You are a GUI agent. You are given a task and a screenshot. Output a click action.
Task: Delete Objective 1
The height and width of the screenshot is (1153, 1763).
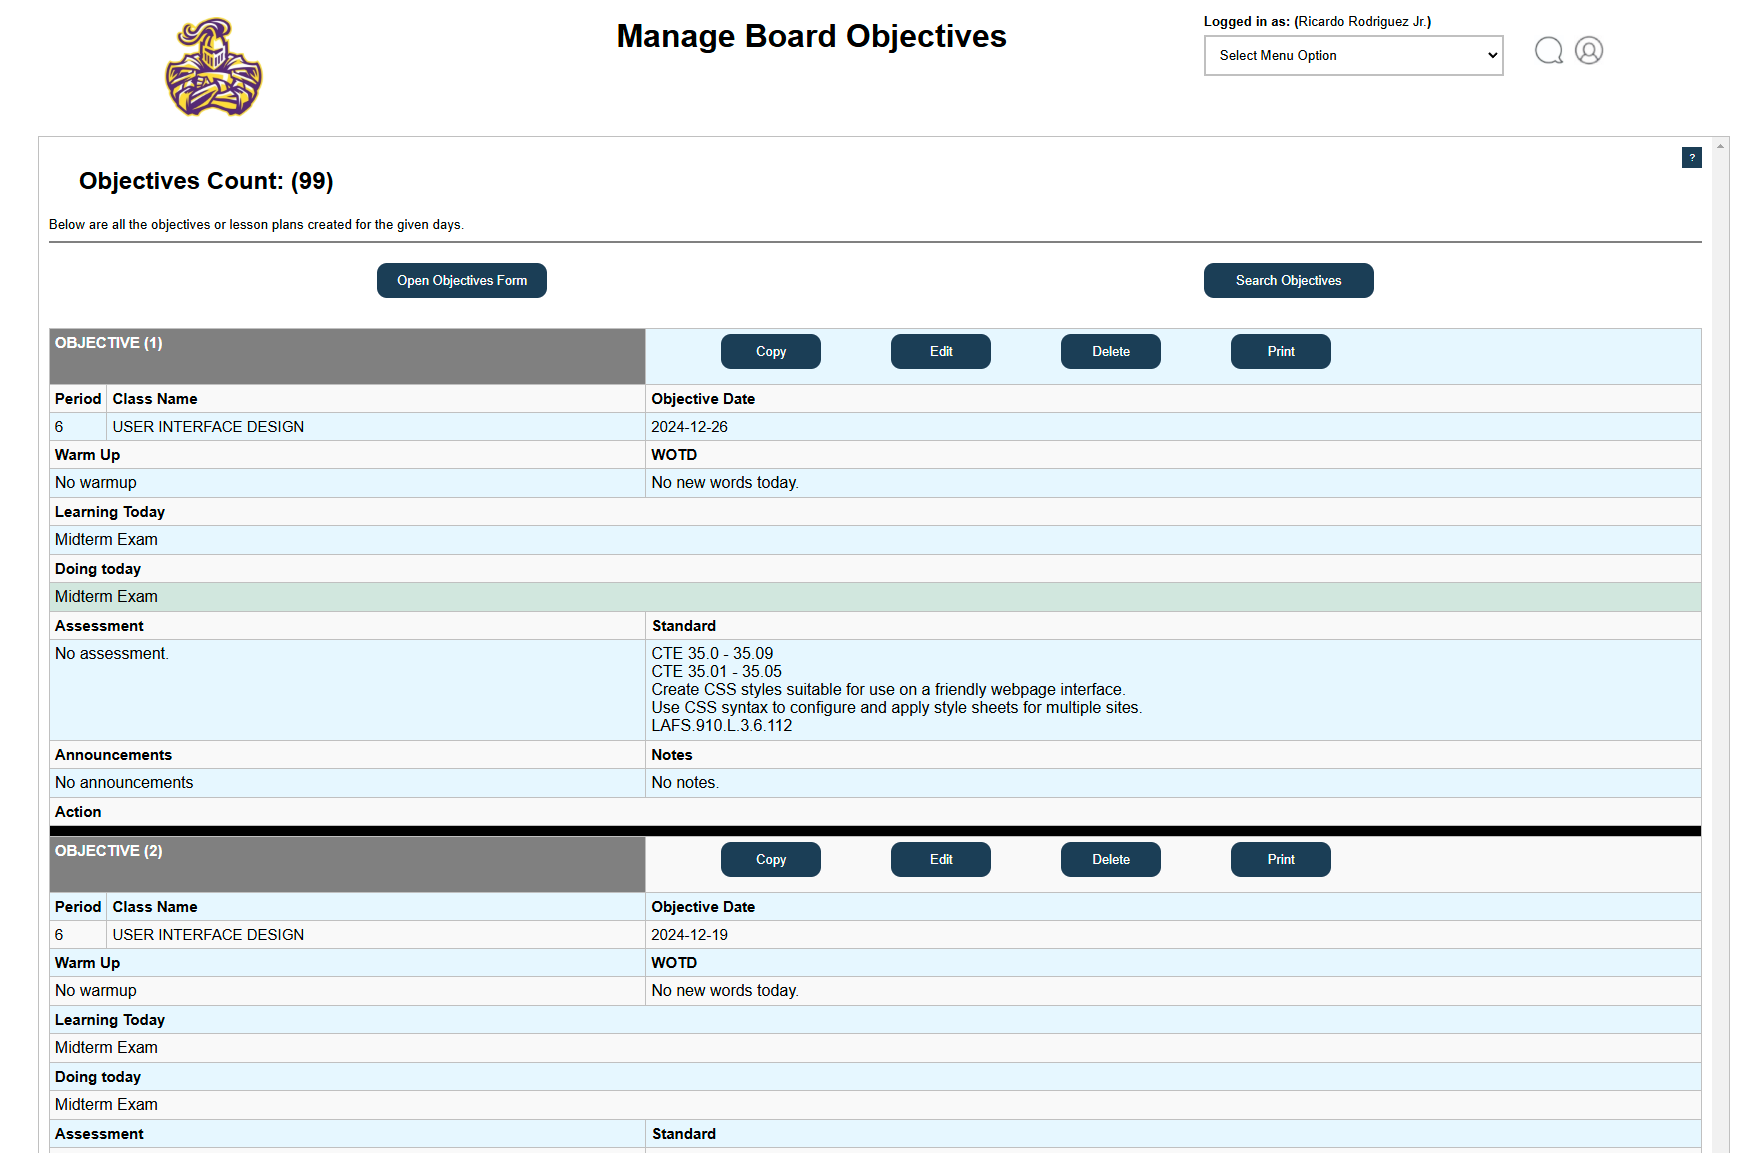(x=1110, y=351)
